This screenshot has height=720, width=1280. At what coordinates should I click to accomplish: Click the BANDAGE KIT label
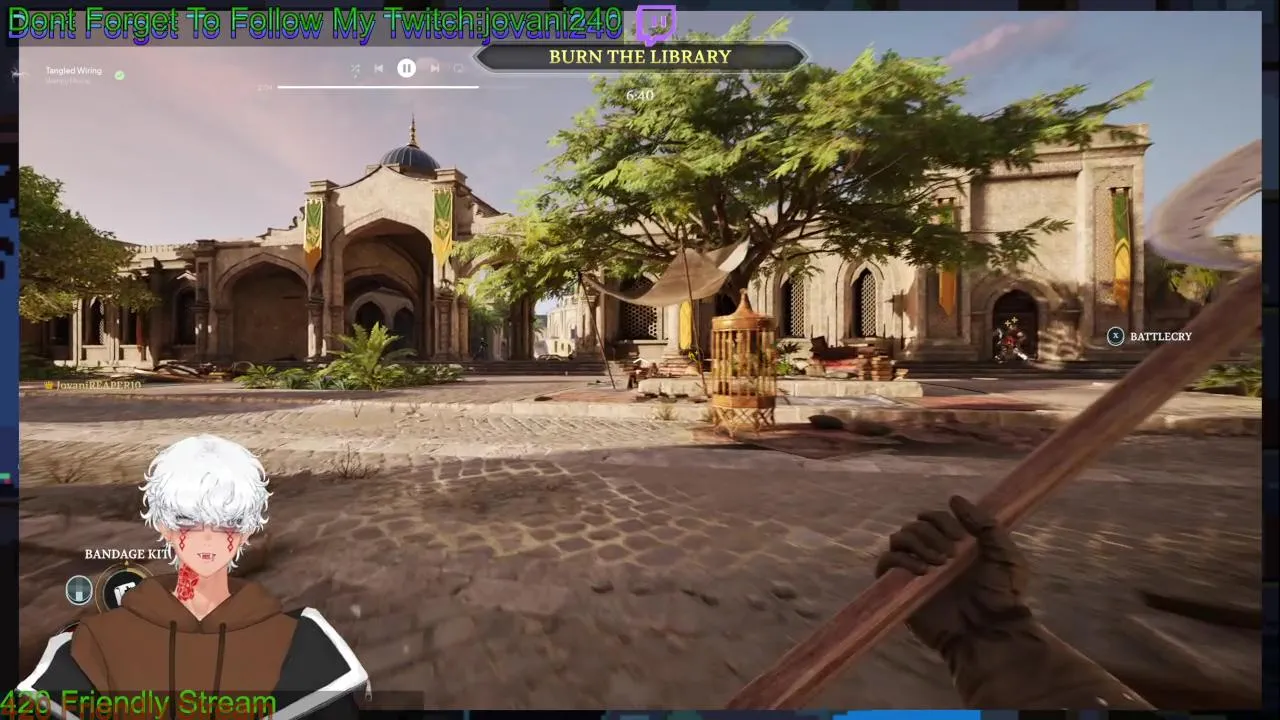pyautogui.click(x=128, y=554)
